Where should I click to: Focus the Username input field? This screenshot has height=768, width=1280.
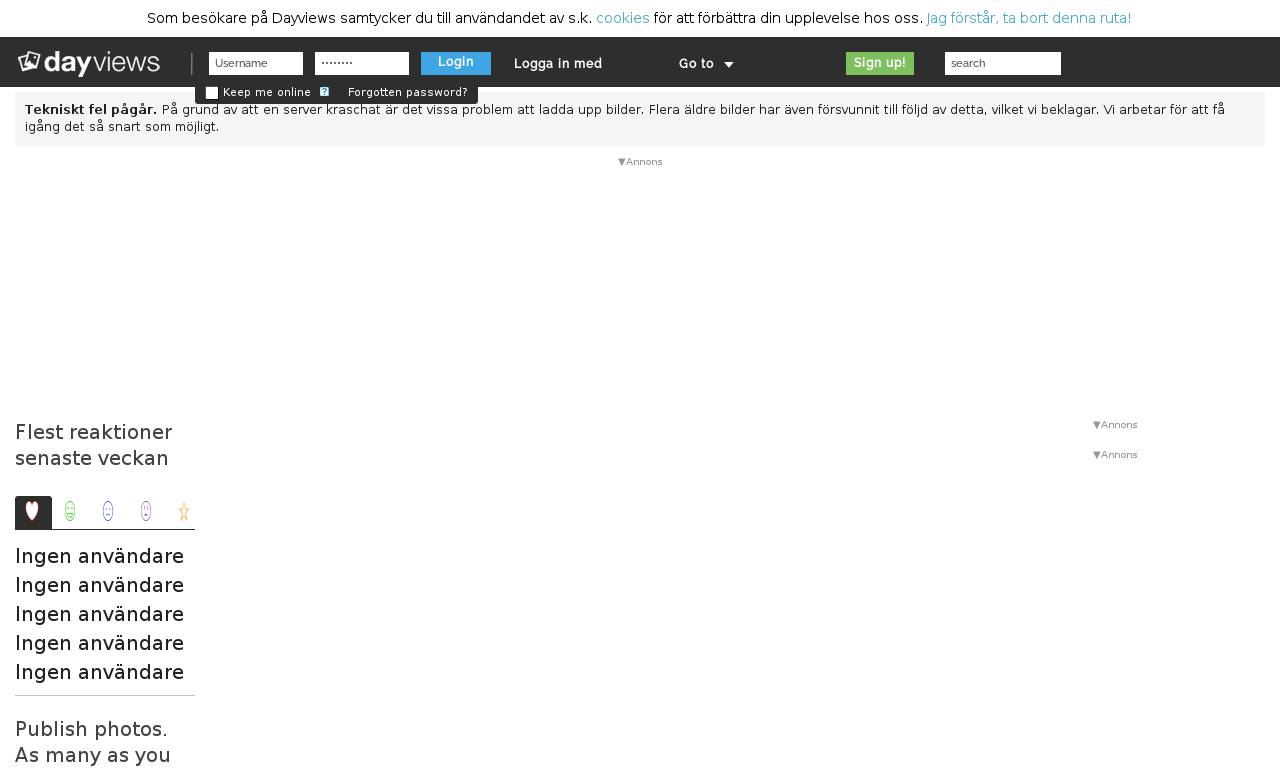click(256, 63)
